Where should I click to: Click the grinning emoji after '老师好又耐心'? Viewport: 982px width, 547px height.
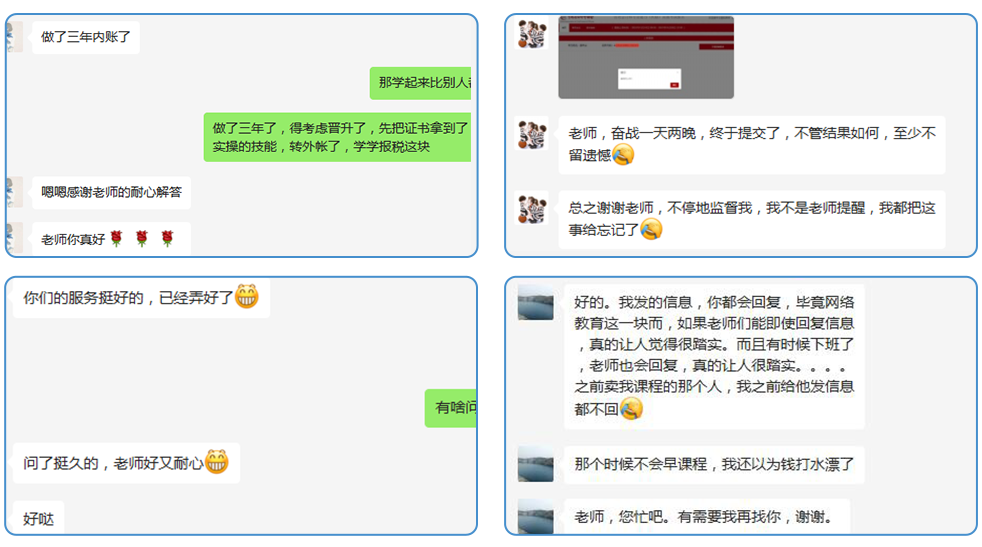pos(217,462)
